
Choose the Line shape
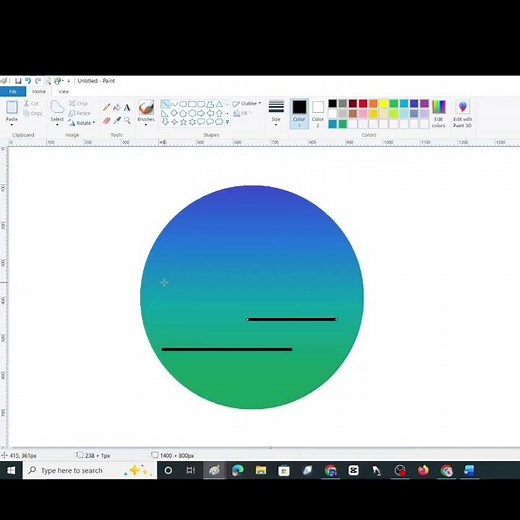165,104
